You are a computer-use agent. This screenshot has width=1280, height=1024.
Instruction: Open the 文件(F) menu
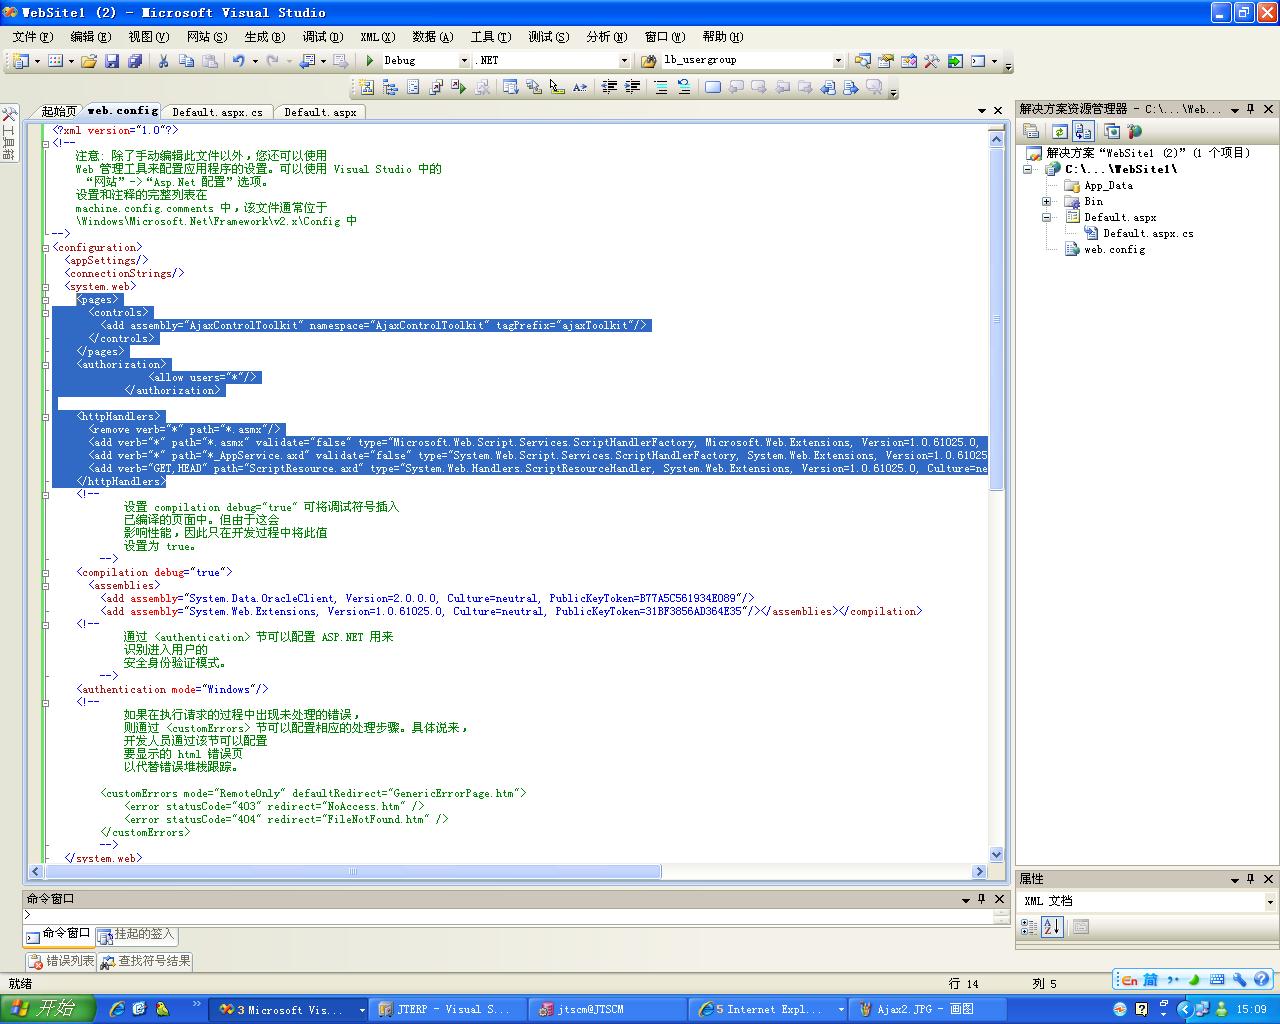pyautogui.click(x=33, y=36)
